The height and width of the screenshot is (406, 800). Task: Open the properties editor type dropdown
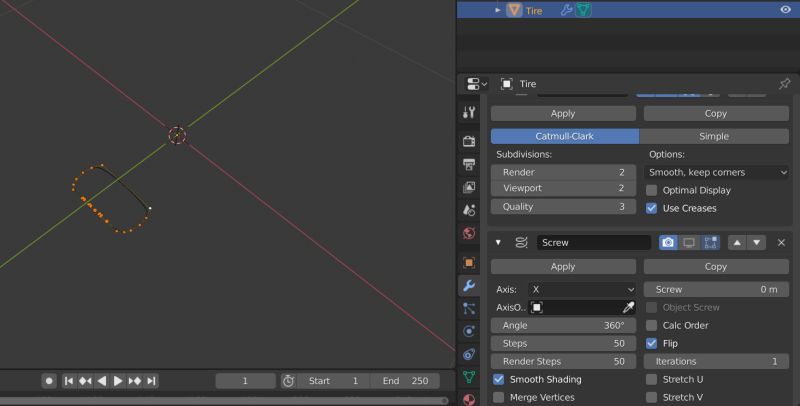[477, 84]
